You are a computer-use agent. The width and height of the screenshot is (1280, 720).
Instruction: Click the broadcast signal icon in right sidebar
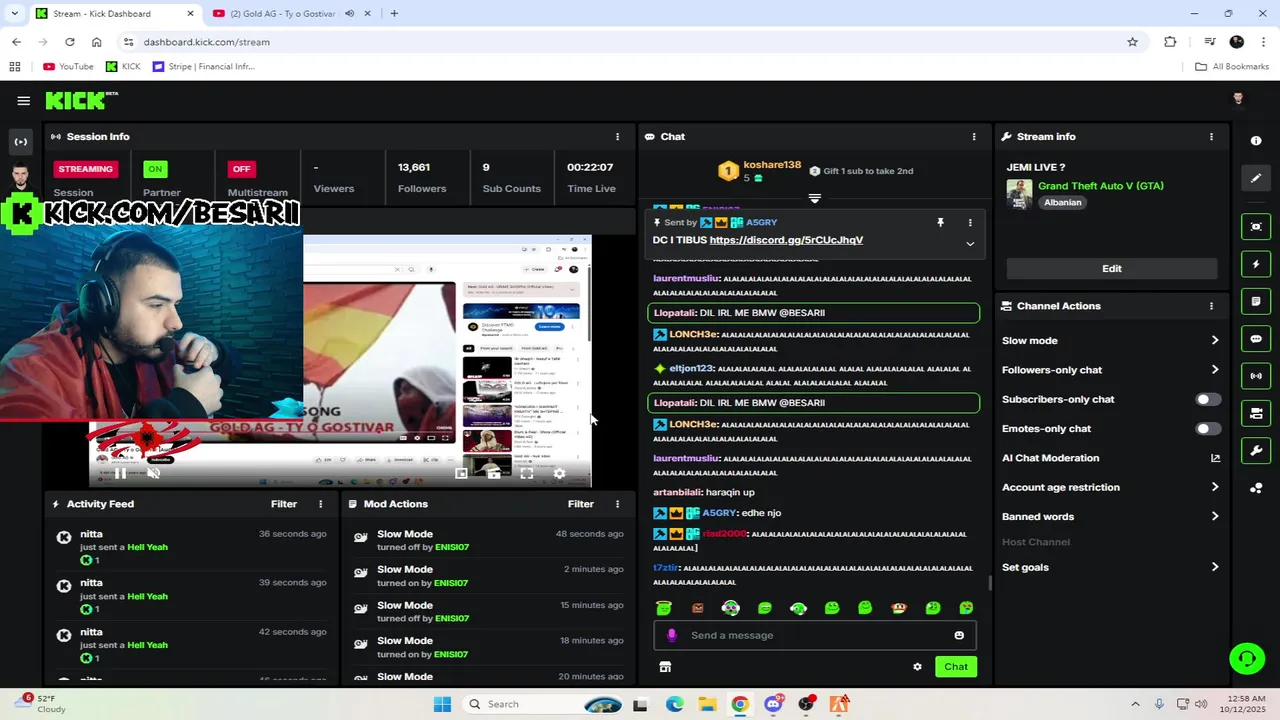(x=1256, y=376)
